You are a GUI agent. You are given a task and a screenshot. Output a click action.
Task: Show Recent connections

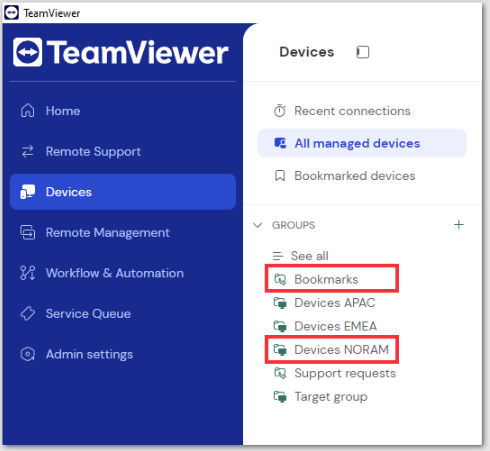pos(362,111)
